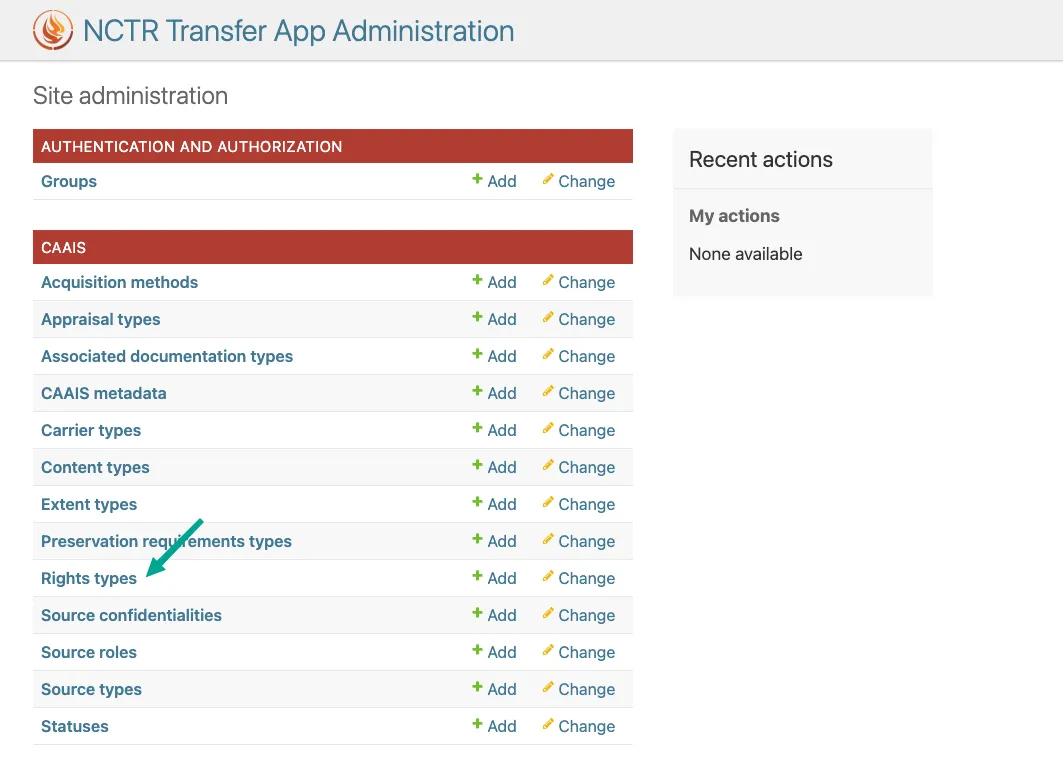Click Change for Preservation requirements types
The image size is (1063, 769).
point(586,541)
